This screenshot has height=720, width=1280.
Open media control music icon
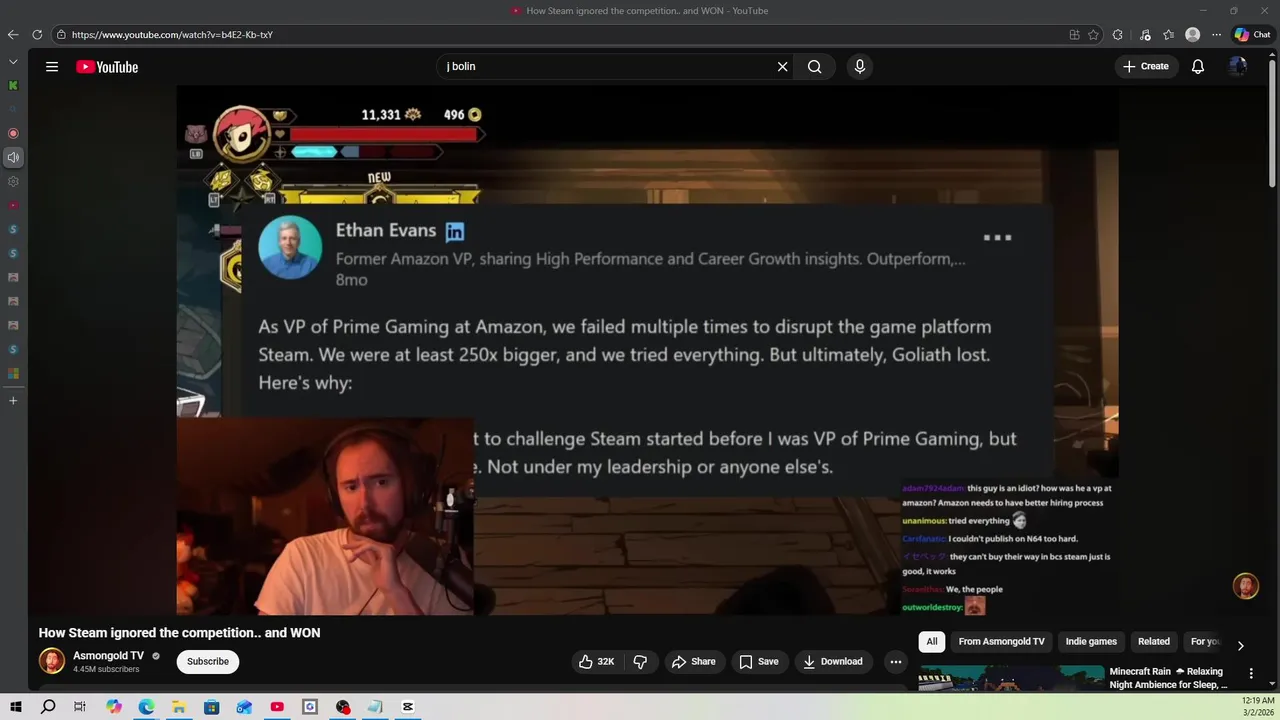coord(1145,35)
